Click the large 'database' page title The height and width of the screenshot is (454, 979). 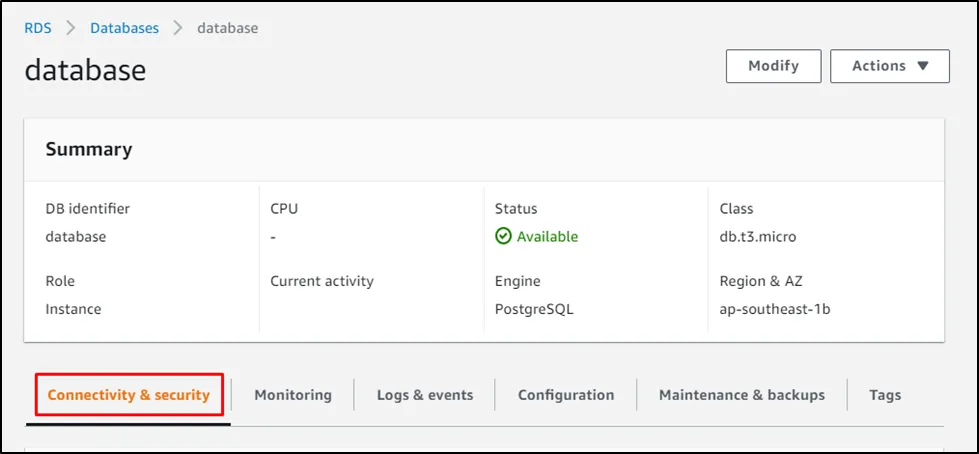(85, 70)
